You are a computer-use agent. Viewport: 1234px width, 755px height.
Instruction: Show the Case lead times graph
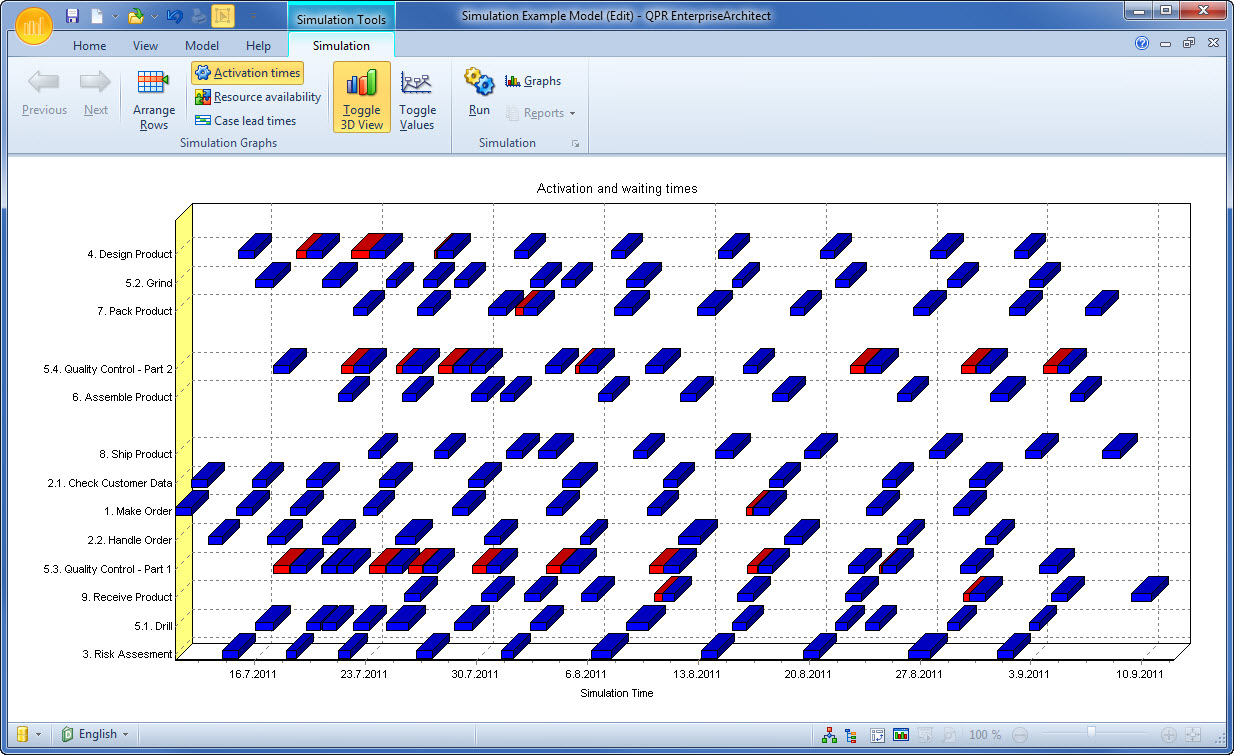(x=246, y=120)
